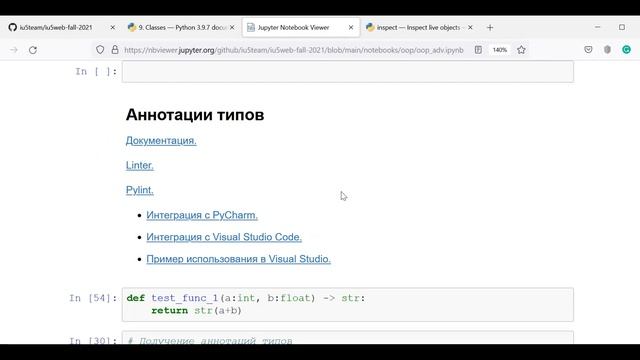Toggle reader view icon in address bar
Image resolution: width=640 pixels, height=360 pixels.
[478, 50]
